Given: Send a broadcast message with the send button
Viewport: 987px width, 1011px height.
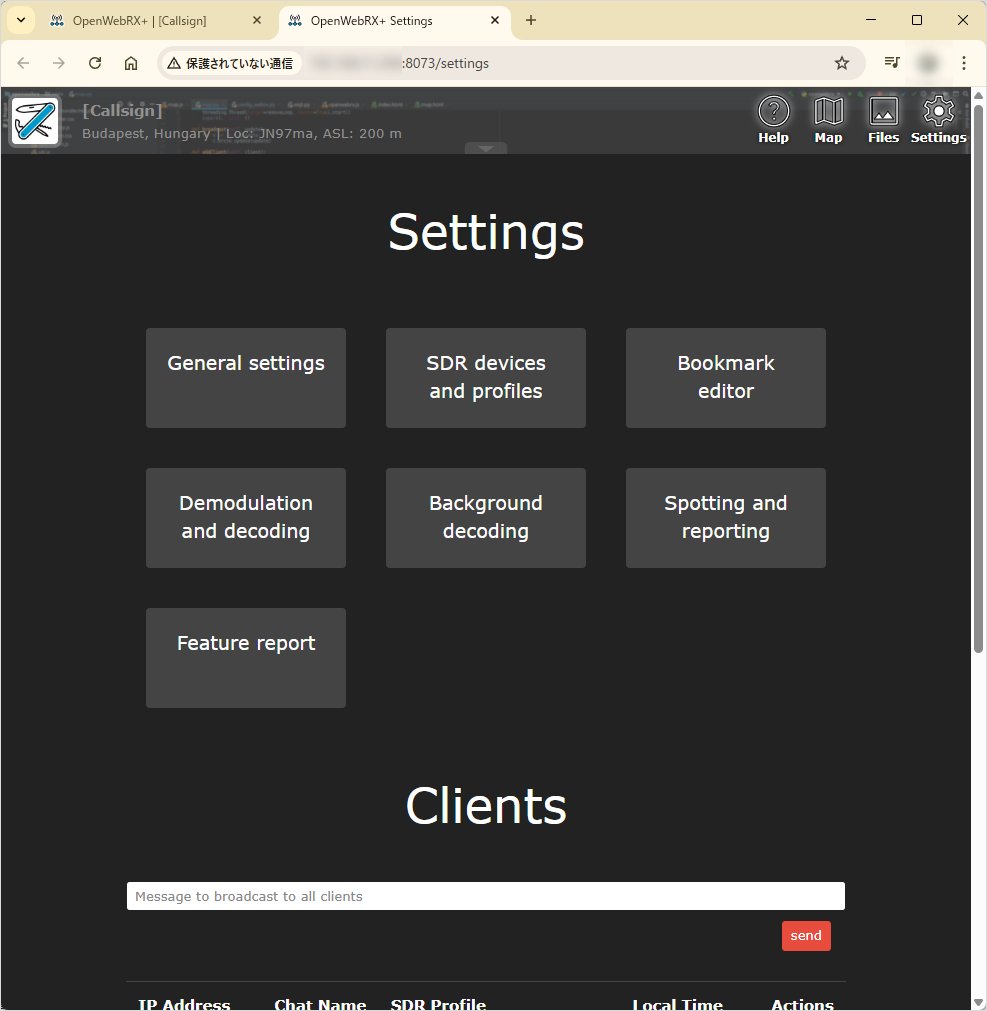Looking at the screenshot, I should (x=806, y=935).
